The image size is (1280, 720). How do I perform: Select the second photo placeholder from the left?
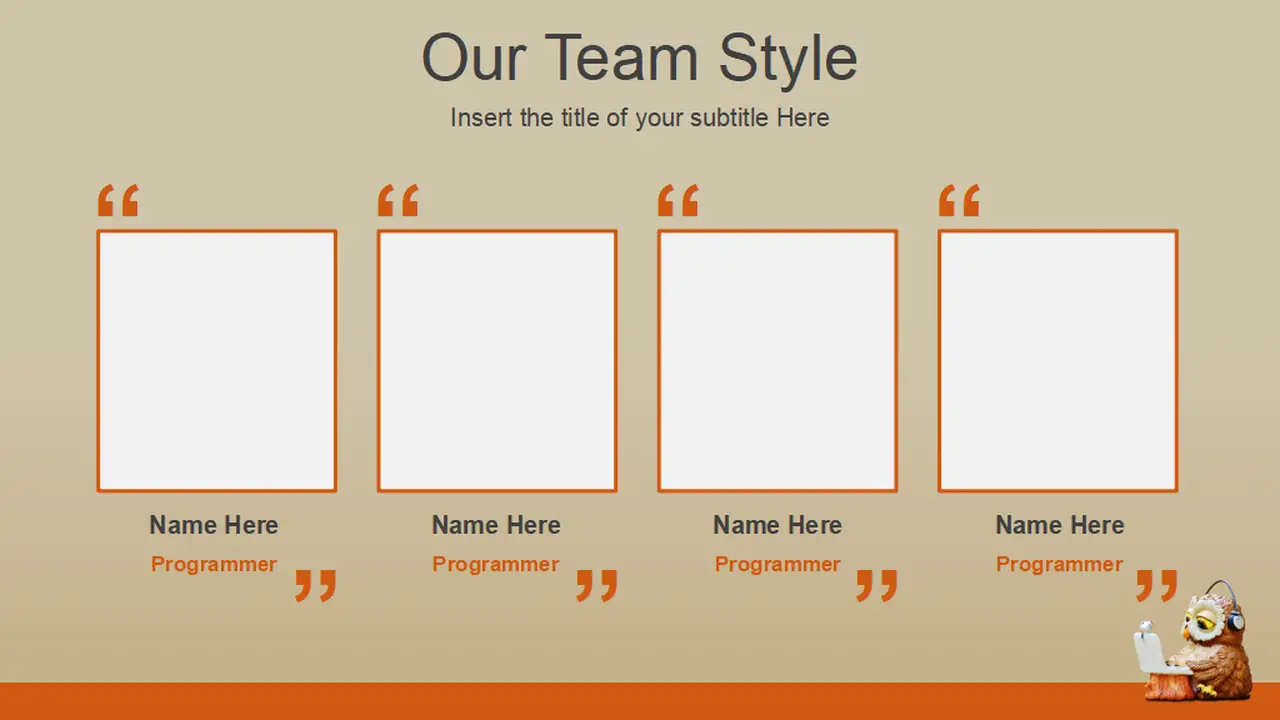[497, 361]
